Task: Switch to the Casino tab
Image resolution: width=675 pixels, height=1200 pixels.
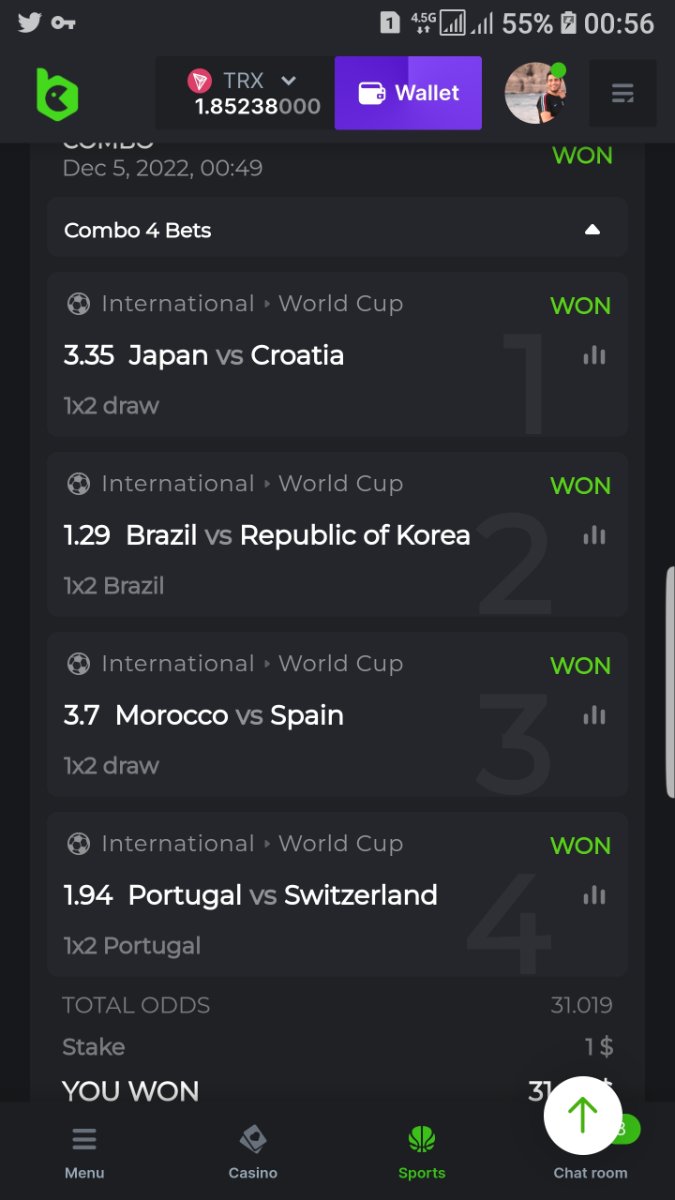Action: [253, 1152]
